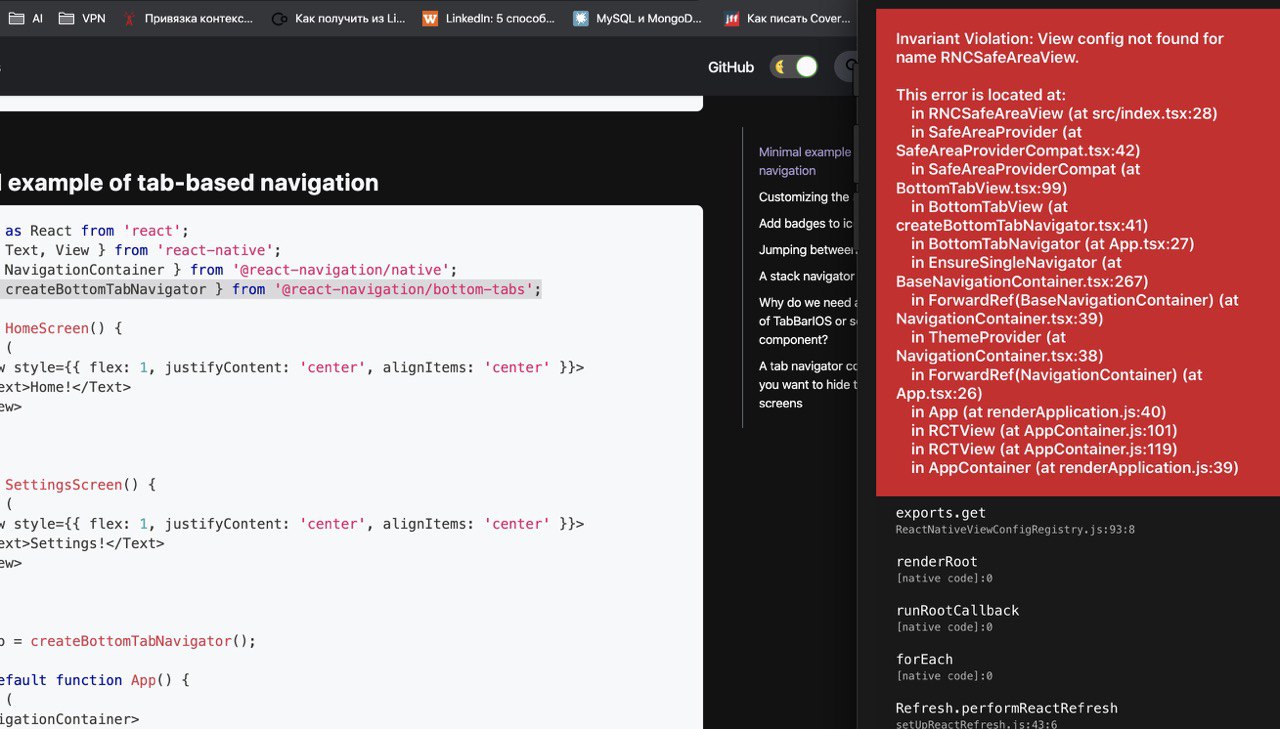Toggle the dark mode switch
Image resolution: width=1280 pixels, height=729 pixels.
(x=795, y=67)
